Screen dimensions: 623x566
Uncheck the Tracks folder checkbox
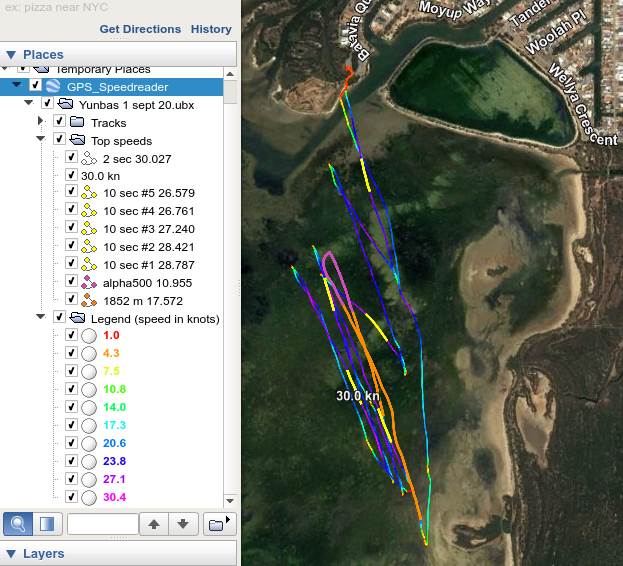(x=59, y=122)
